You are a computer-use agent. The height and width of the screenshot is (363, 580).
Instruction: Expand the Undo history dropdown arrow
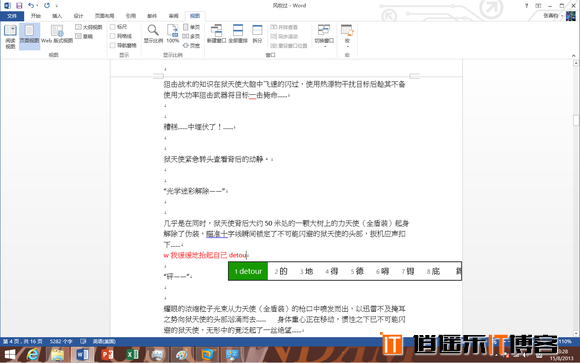(x=37, y=6)
